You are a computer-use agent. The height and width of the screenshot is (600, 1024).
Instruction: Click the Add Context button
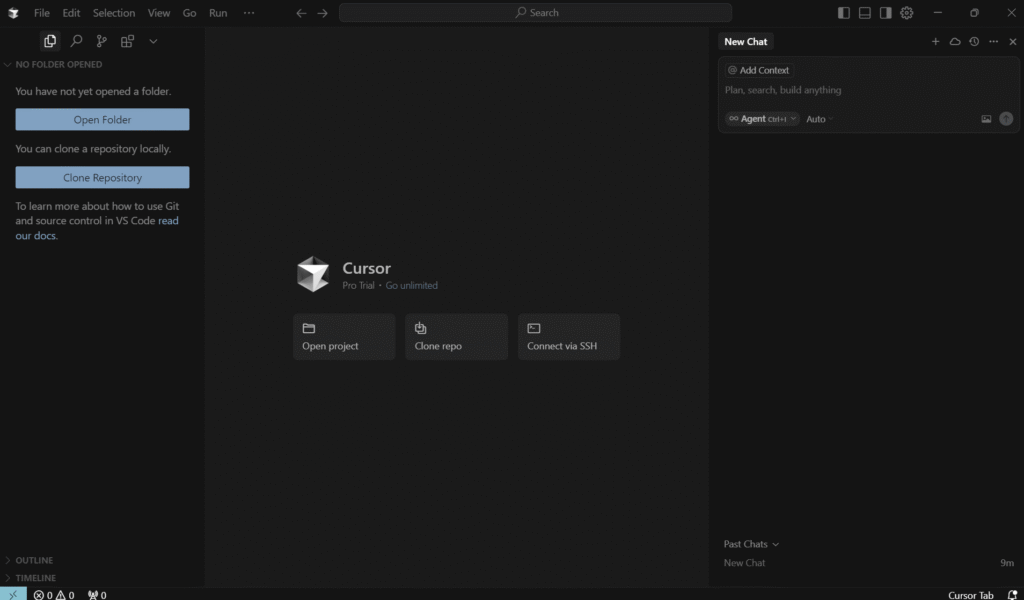[x=759, y=70]
